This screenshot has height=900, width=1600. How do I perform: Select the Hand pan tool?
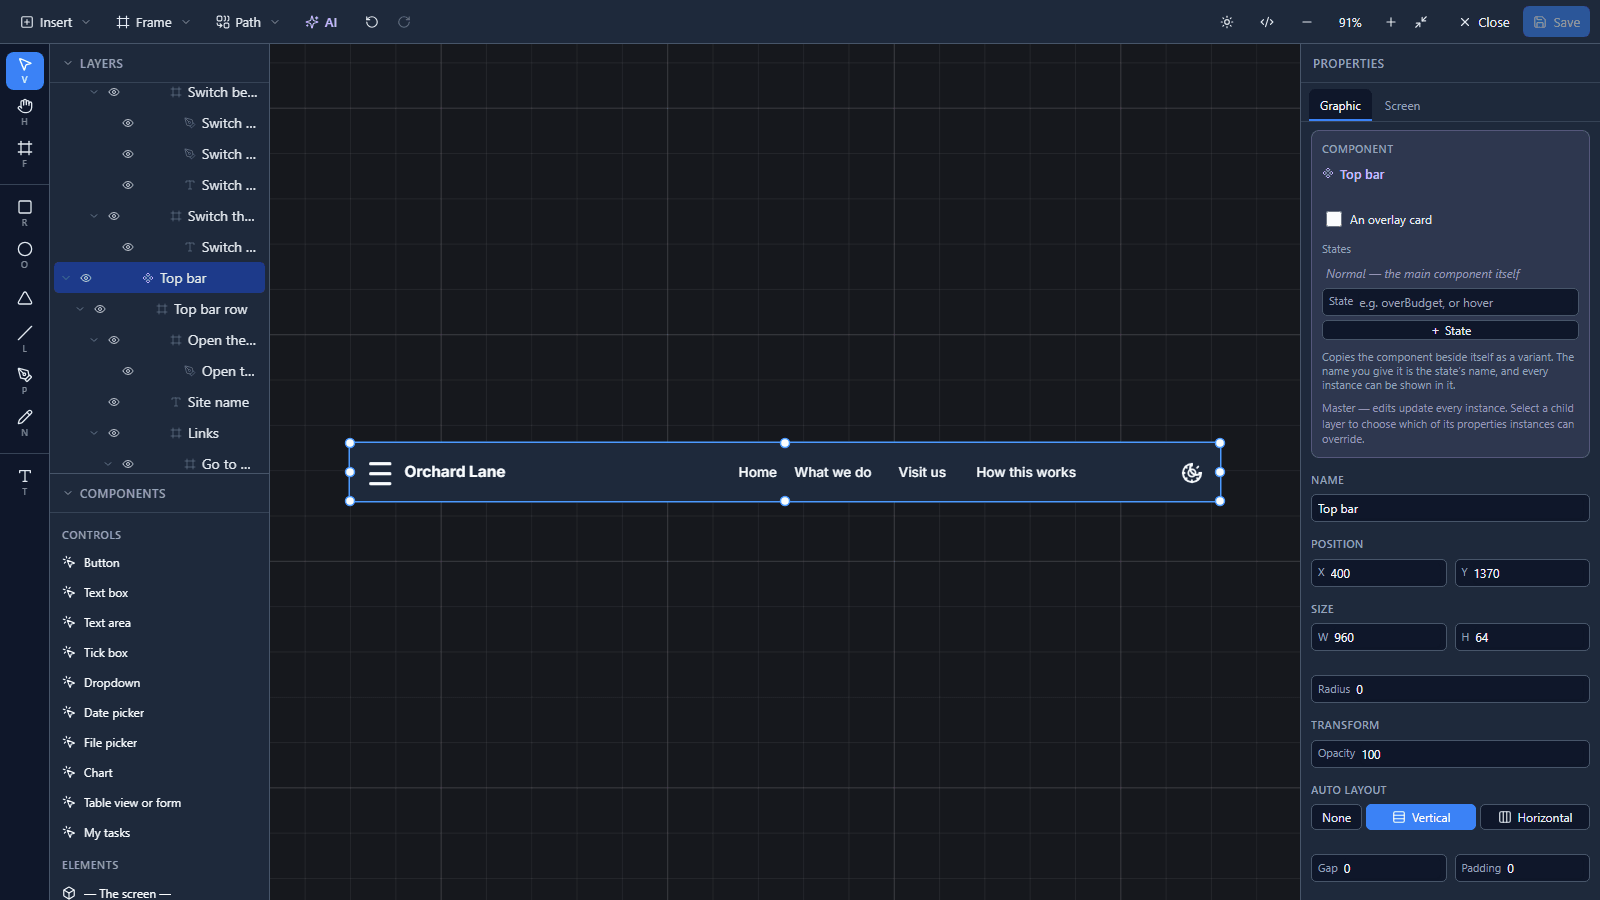tap(25, 111)
